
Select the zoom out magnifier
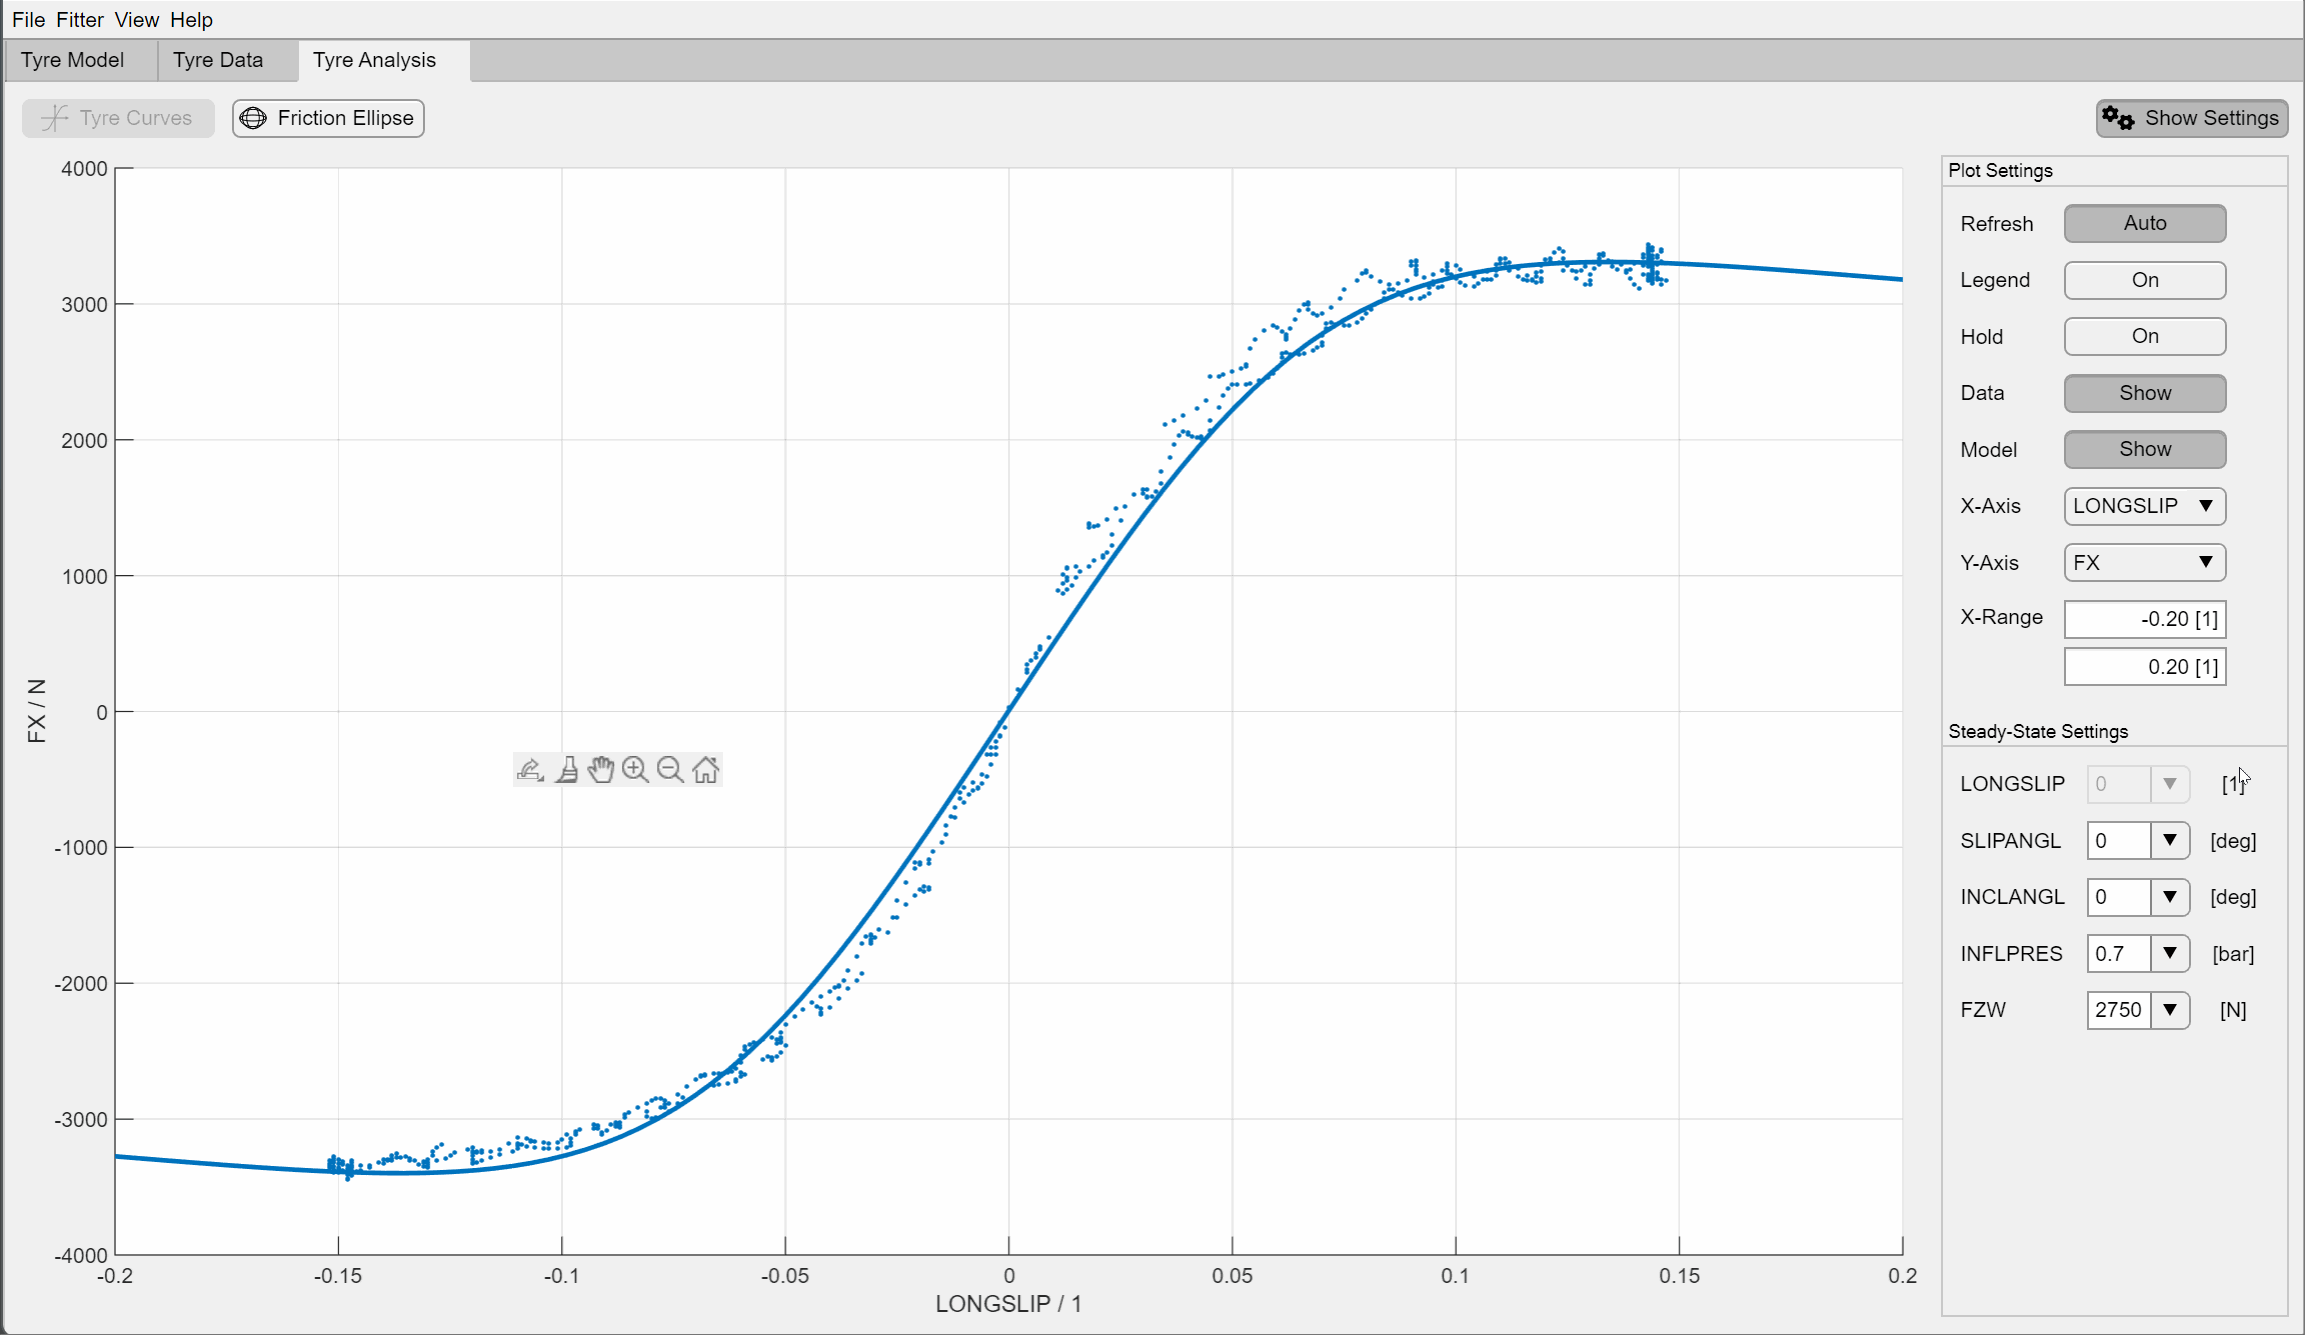(x=670, y=770)
